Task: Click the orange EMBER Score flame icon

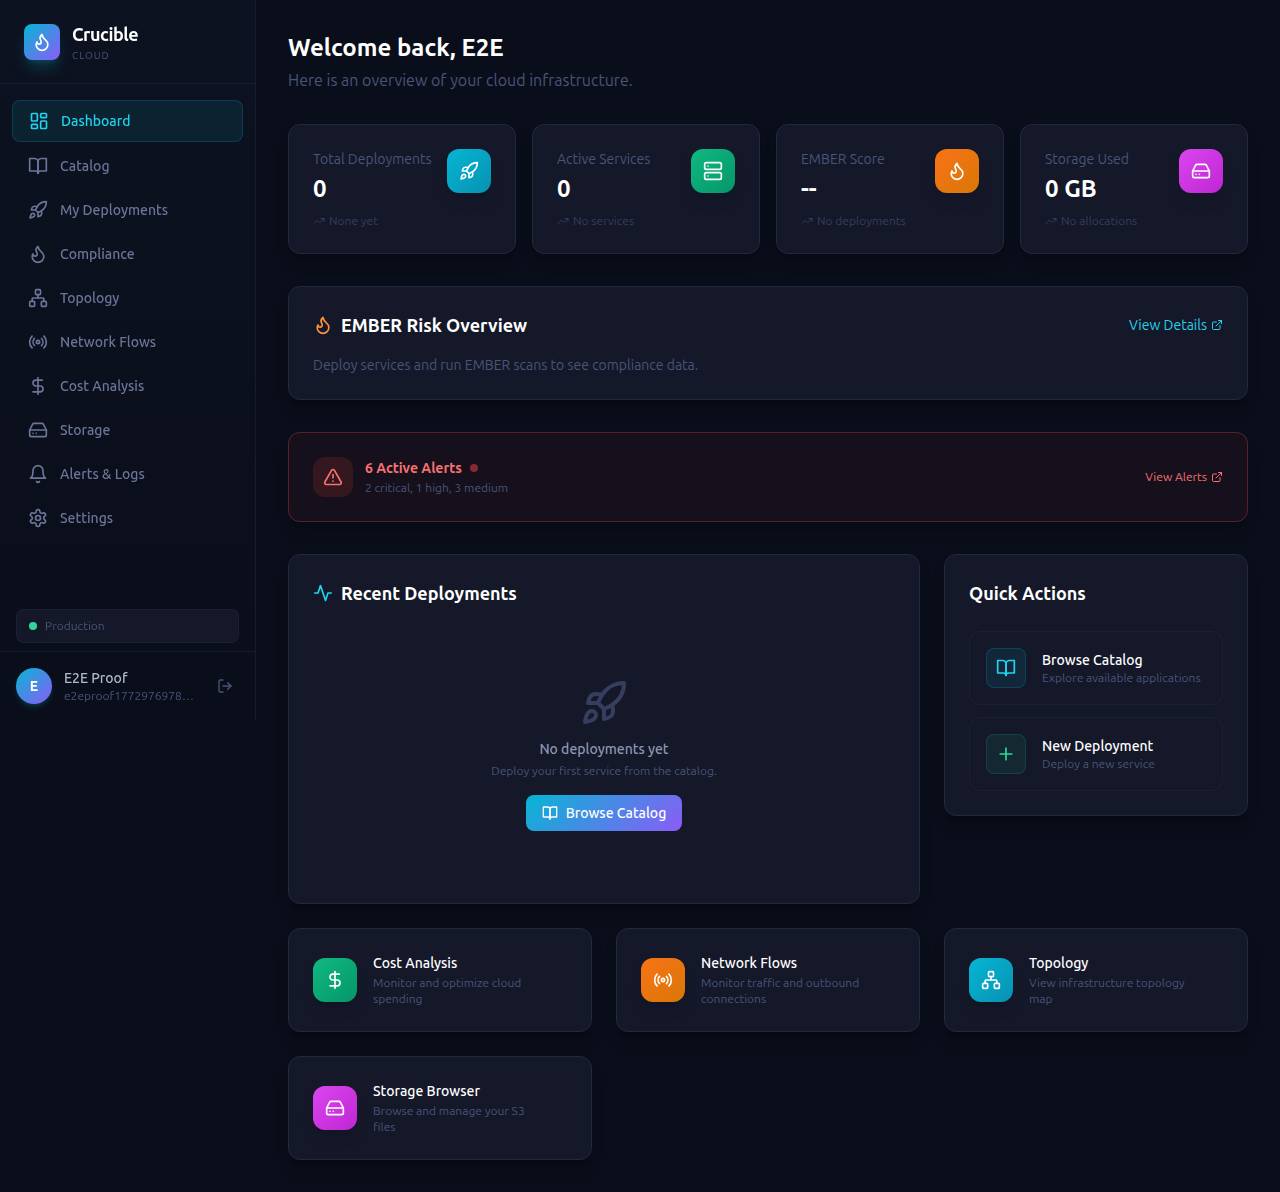Action: (956, 171)
